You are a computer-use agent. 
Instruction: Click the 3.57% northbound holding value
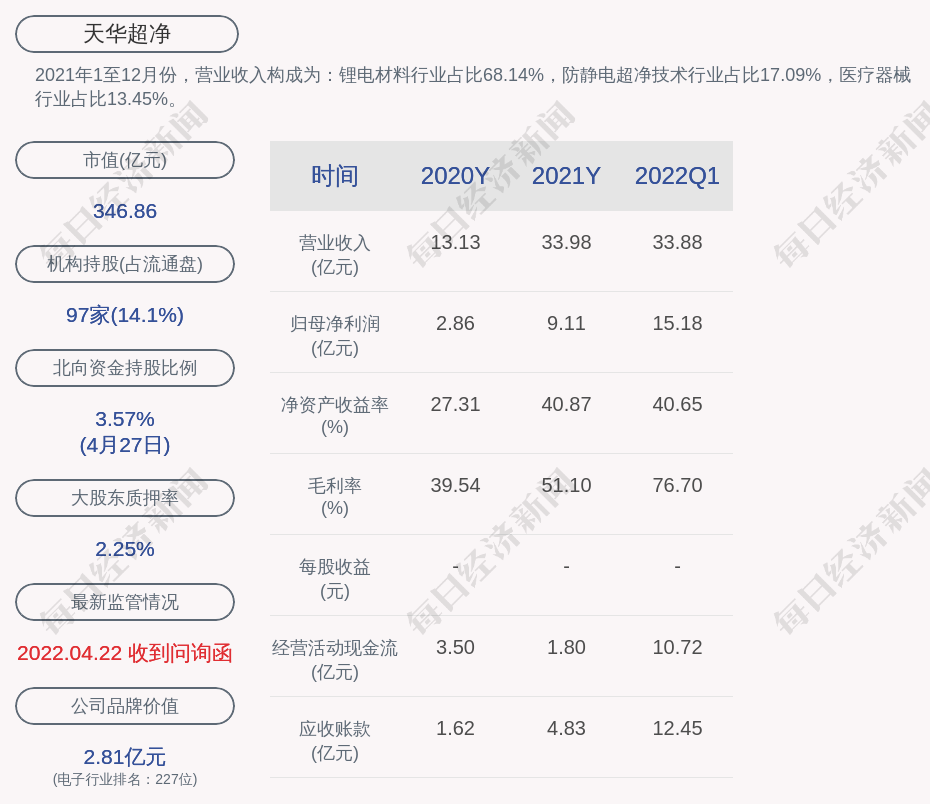point(125,419)
